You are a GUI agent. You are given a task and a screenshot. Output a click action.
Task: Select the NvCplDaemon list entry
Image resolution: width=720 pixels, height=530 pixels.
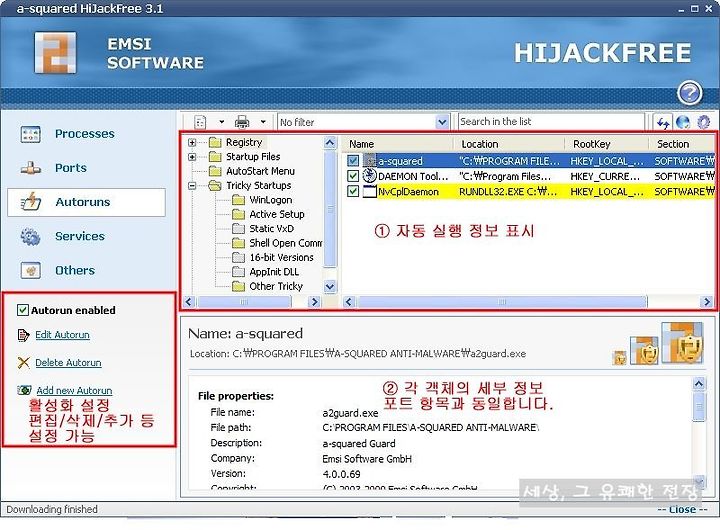(528, 191)
